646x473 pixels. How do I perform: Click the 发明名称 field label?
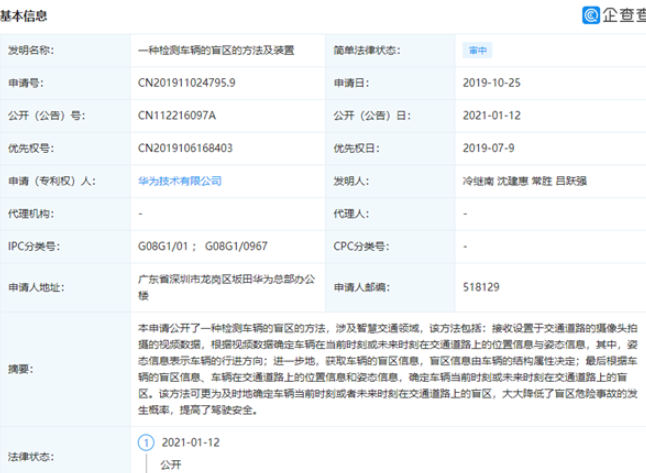pos(31,50)
